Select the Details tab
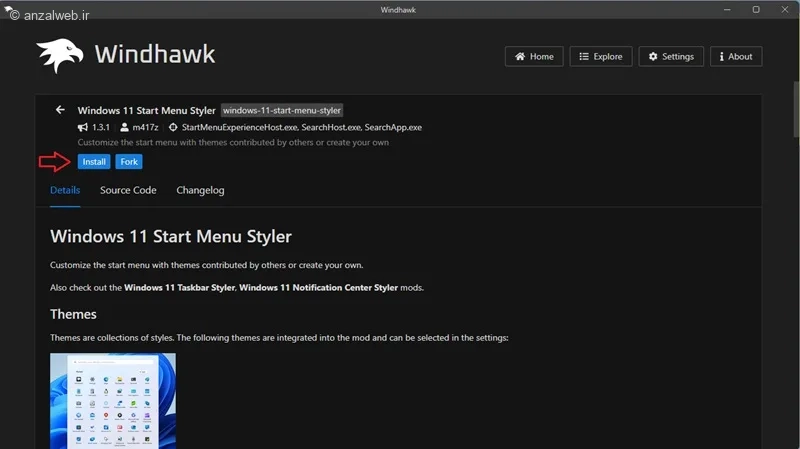The height and width of the screenshot is (449, 800). 65,190
